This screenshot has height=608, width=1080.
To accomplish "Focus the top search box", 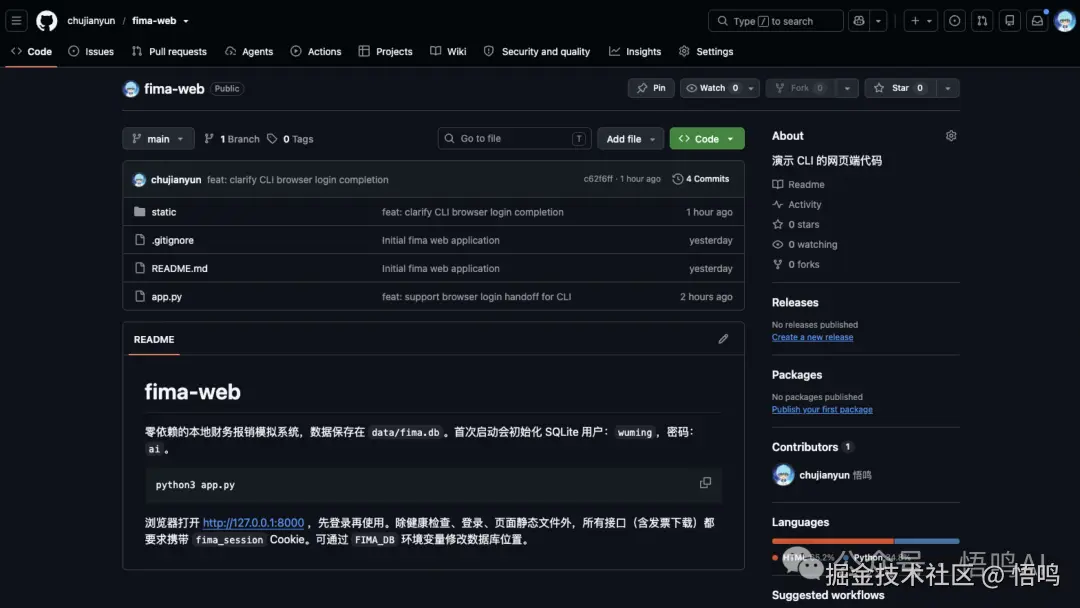I will click(776, 21).
